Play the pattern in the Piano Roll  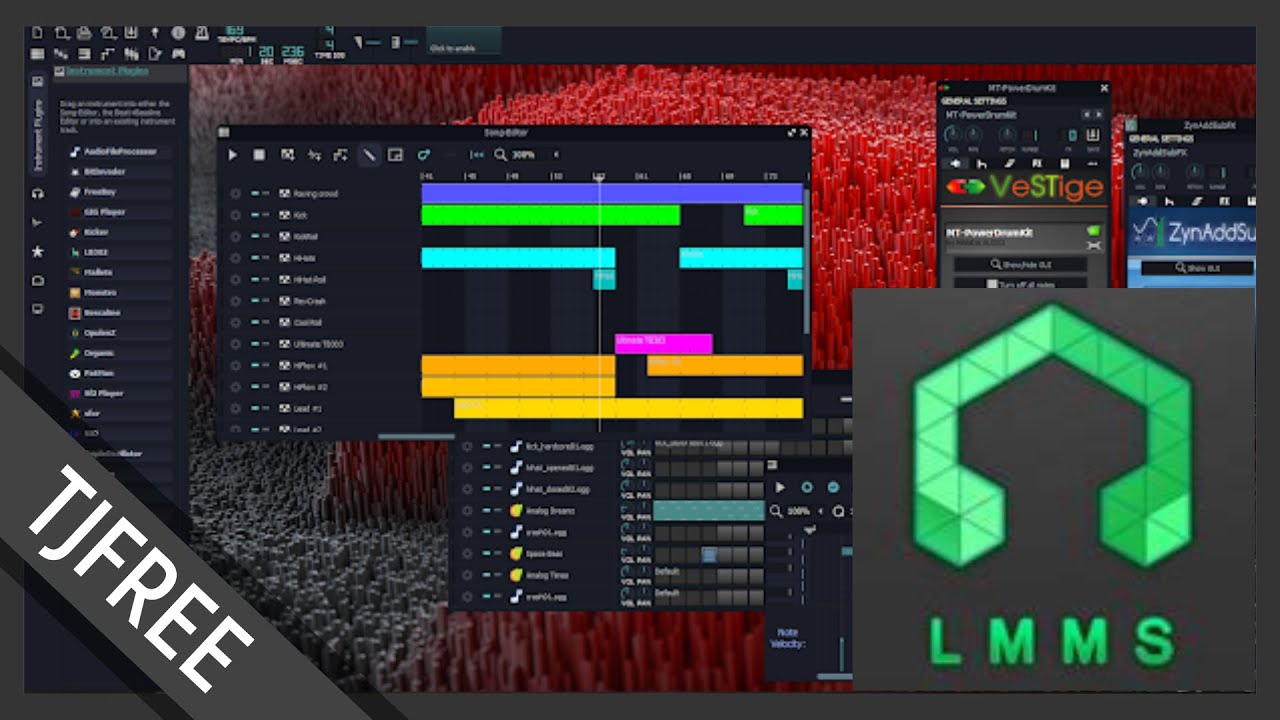pyautogui.click(x=780, y=487)
